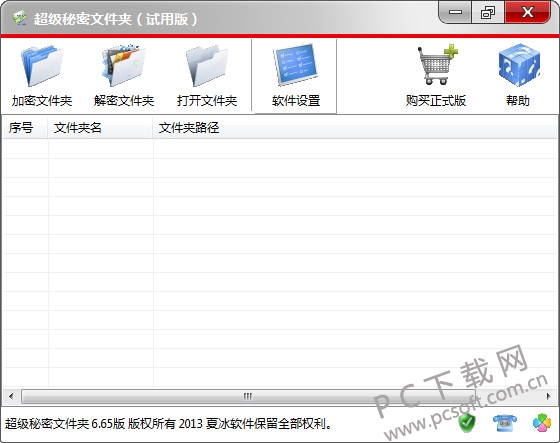
Task: Click the horizontal scrollbar thumb
Action: pos(248,396)
